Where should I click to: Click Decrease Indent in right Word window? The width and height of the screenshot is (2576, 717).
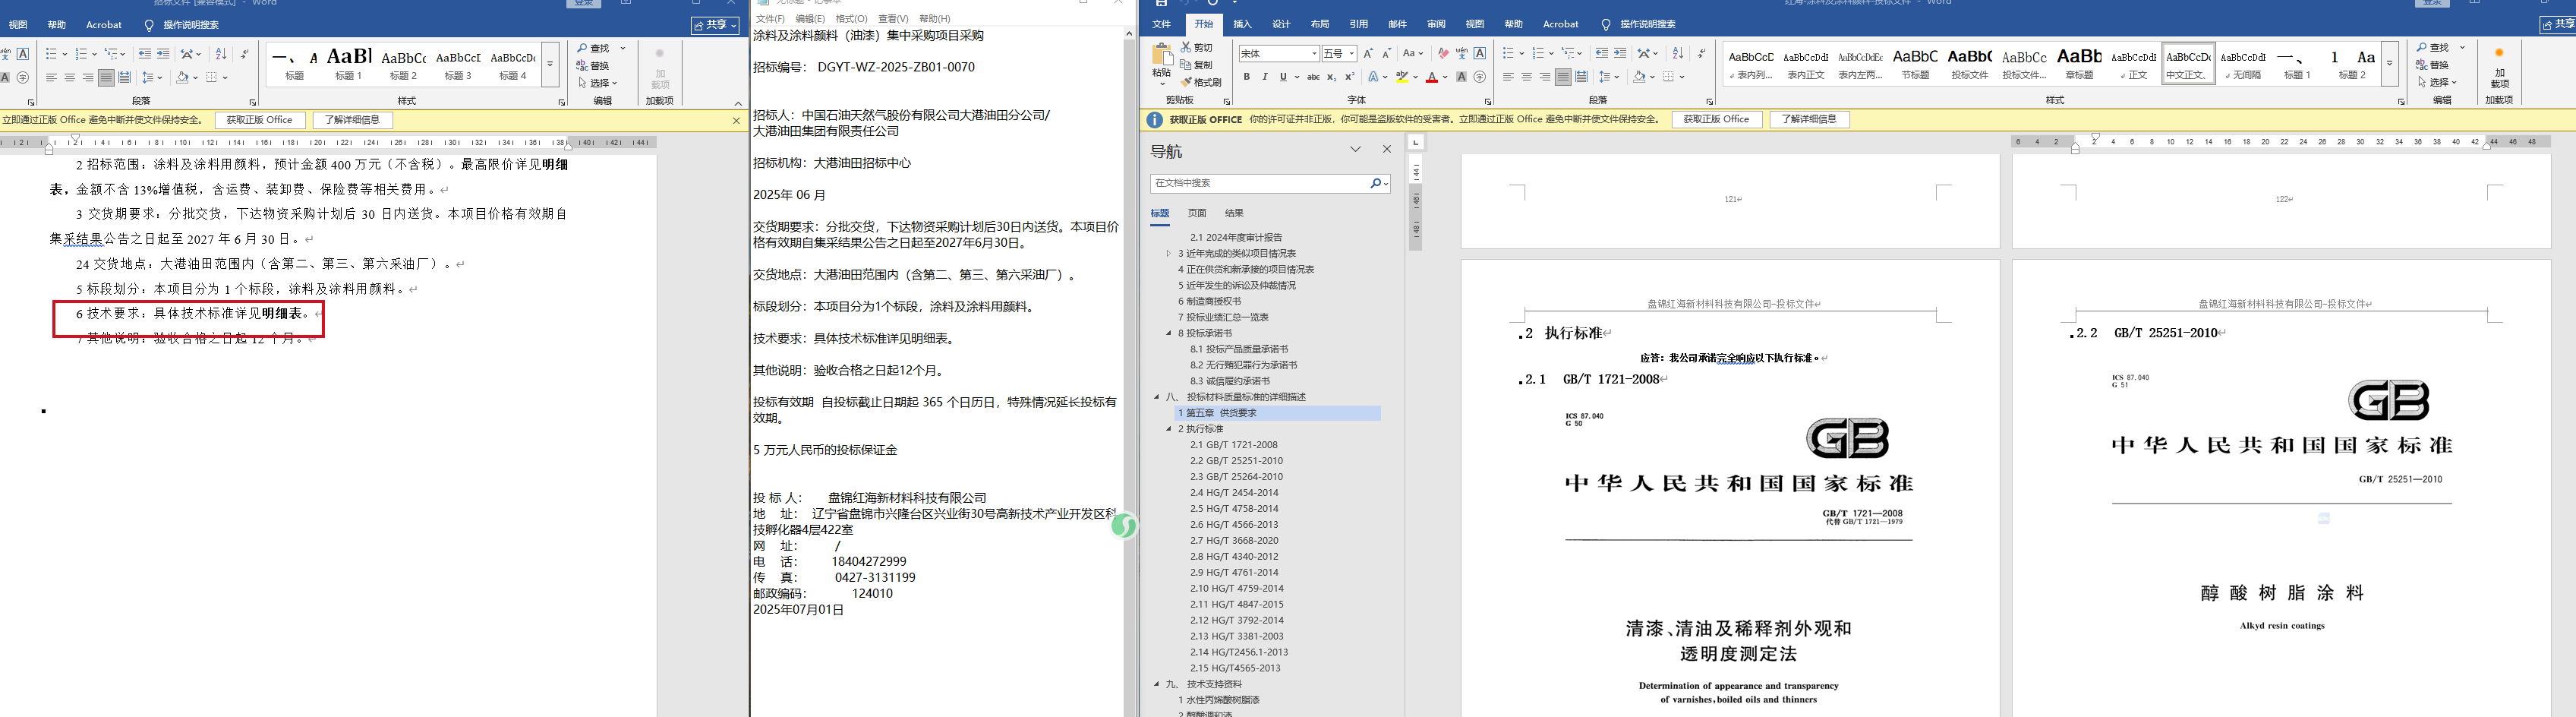(x=1602, y=53)
